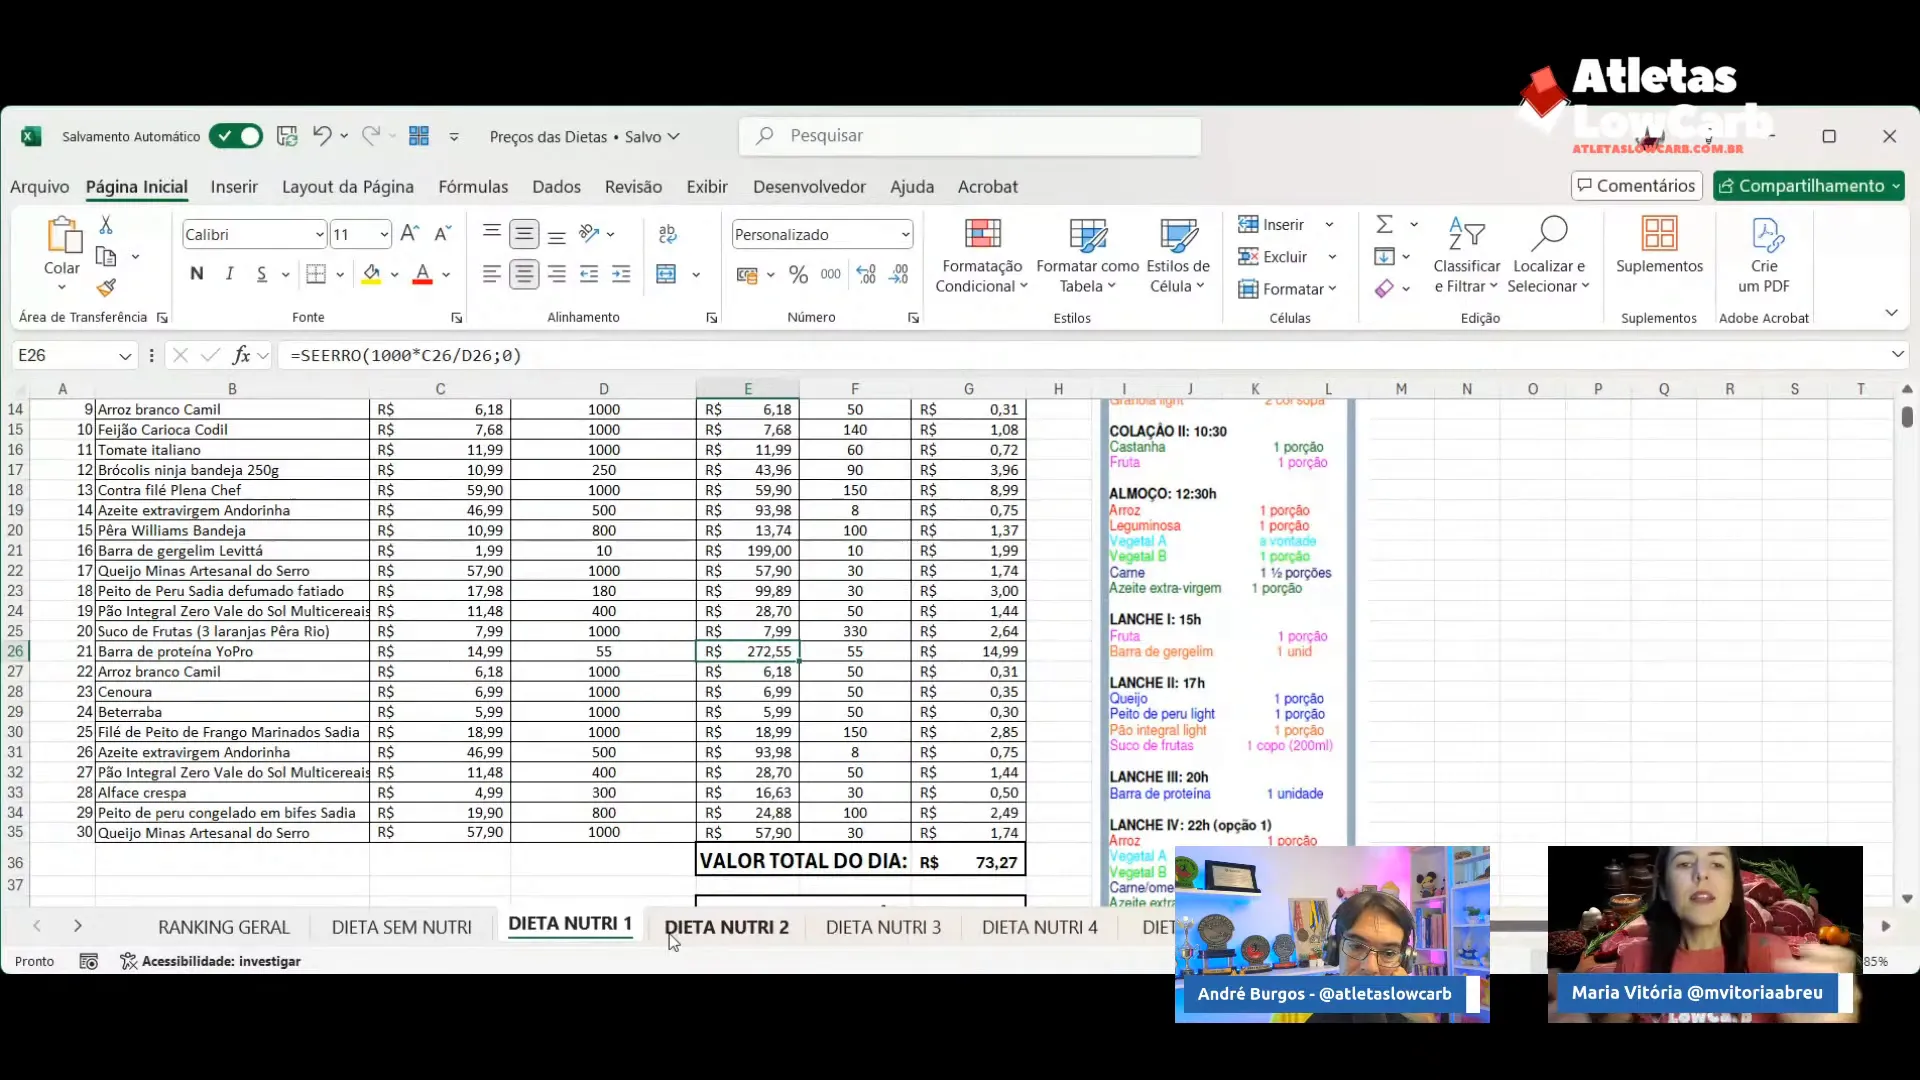
Task: Undo the last action
Action: [x=321, y=136]
